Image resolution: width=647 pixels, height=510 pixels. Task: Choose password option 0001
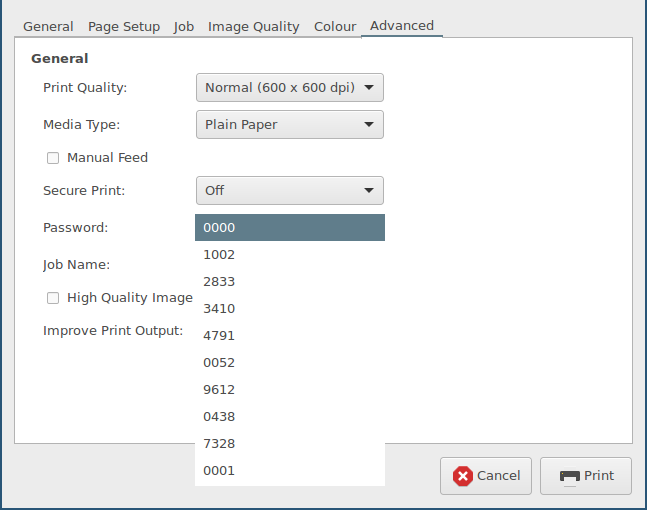(x=290, y=471)
